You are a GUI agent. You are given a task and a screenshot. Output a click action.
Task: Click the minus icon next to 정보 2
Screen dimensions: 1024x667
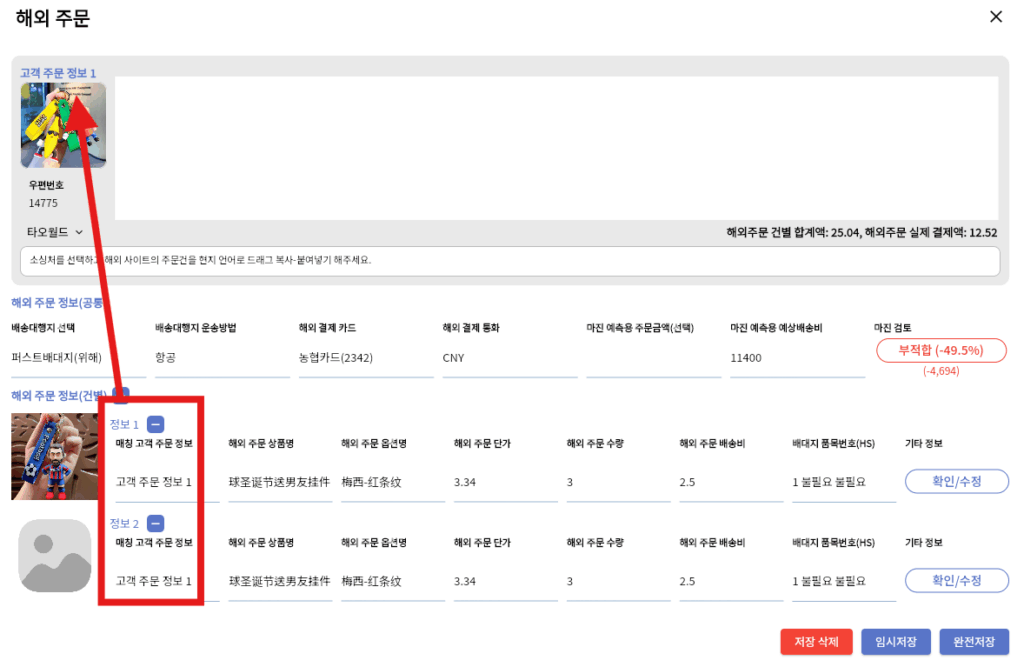coord(156,523)
